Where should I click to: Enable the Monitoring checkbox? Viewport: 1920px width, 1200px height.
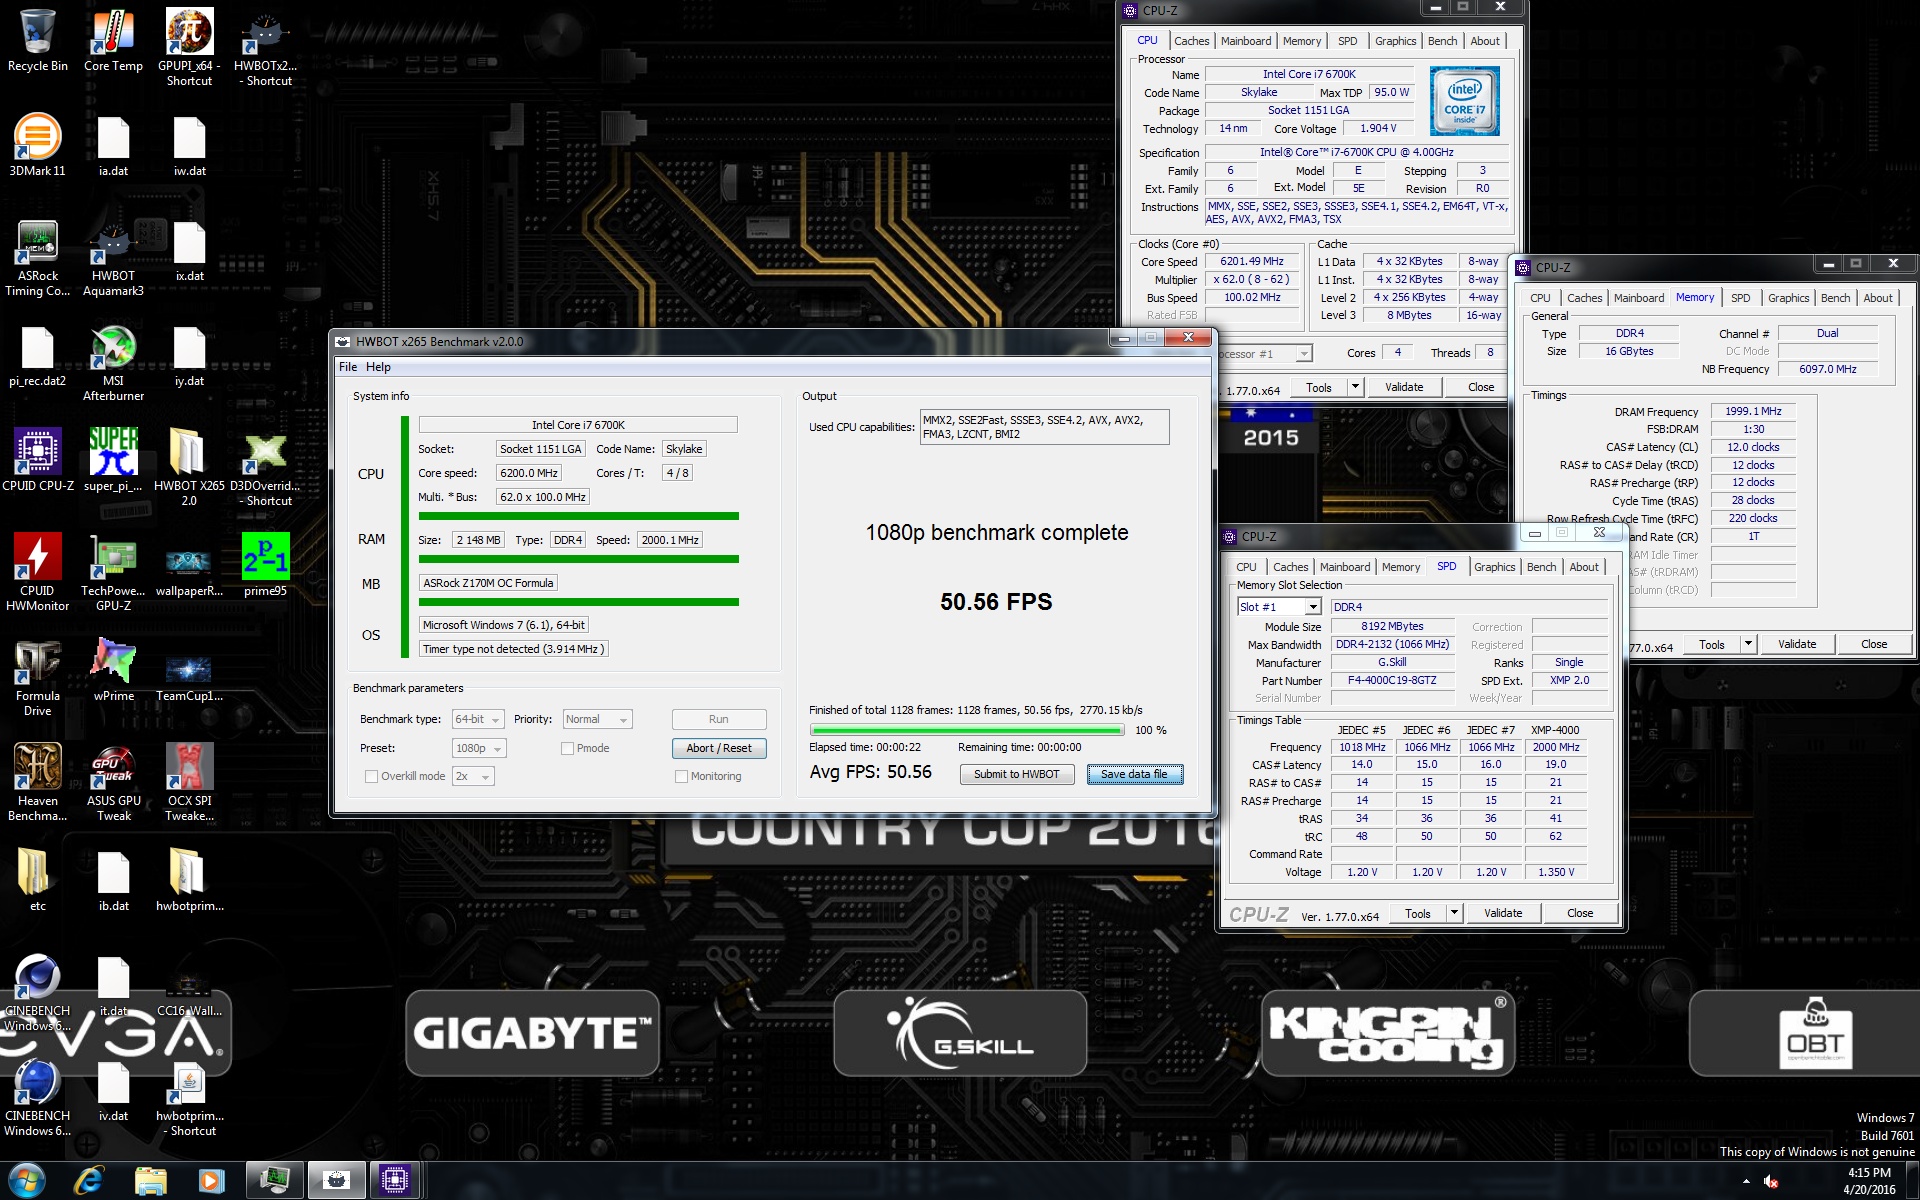coord(681,776)
